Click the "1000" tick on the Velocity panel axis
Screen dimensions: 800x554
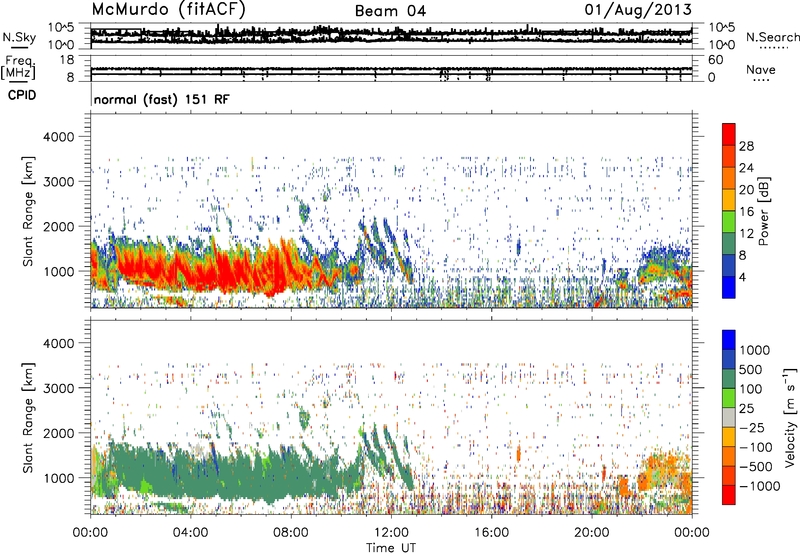pos(58,478)
